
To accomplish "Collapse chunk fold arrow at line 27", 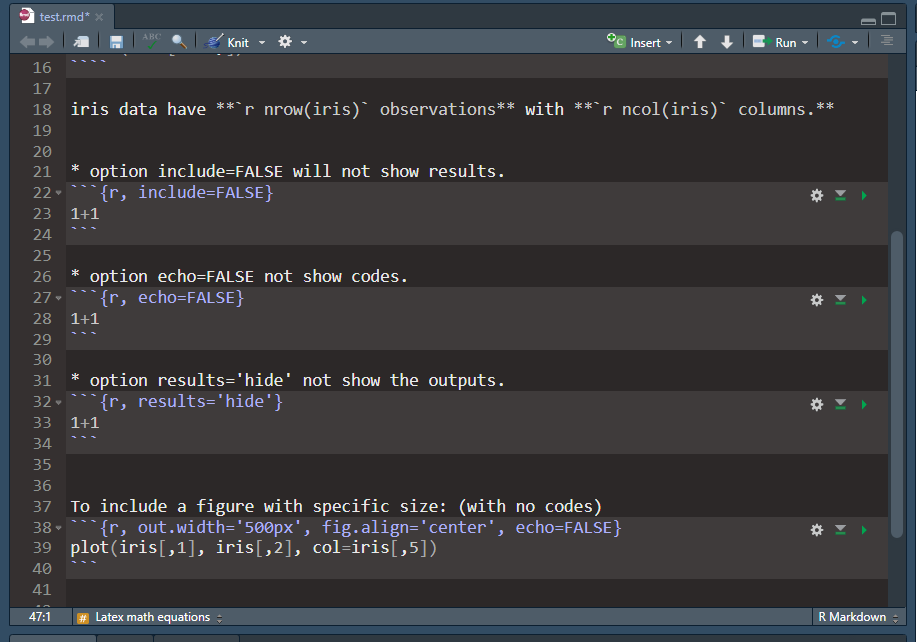I will click(58, 298).
